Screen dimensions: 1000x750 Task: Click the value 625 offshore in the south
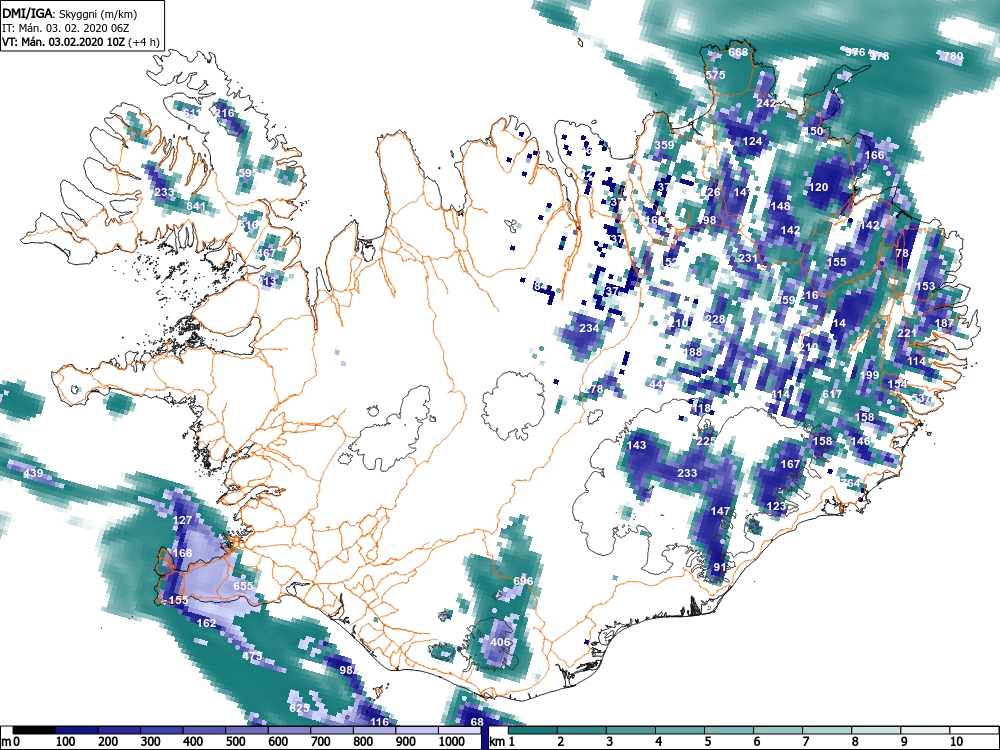click(x=299, y=708)
